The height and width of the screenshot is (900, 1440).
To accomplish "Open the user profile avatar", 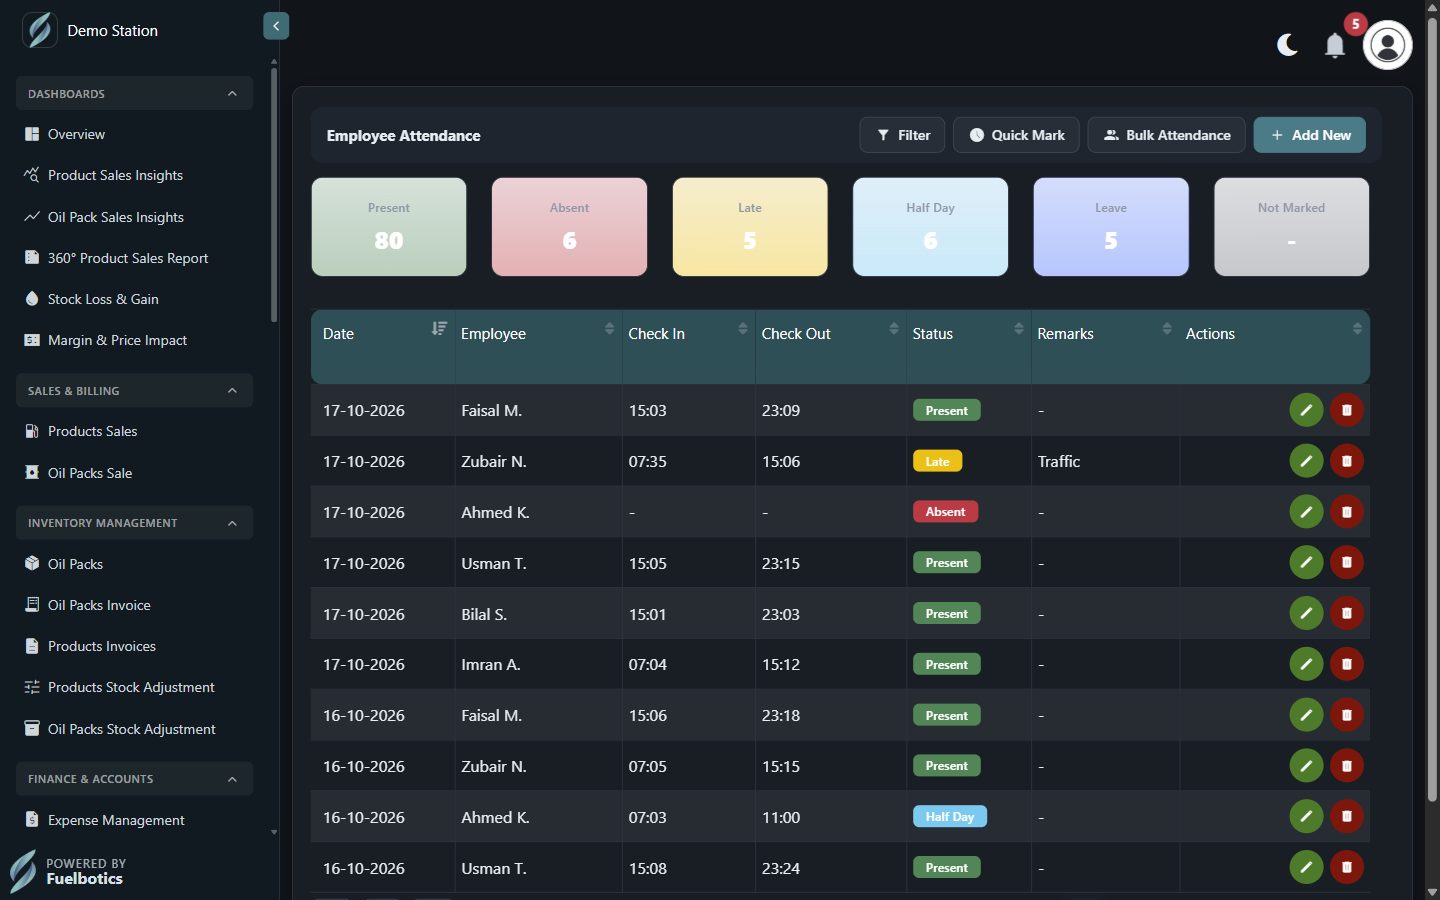I will click(1387, 45).
